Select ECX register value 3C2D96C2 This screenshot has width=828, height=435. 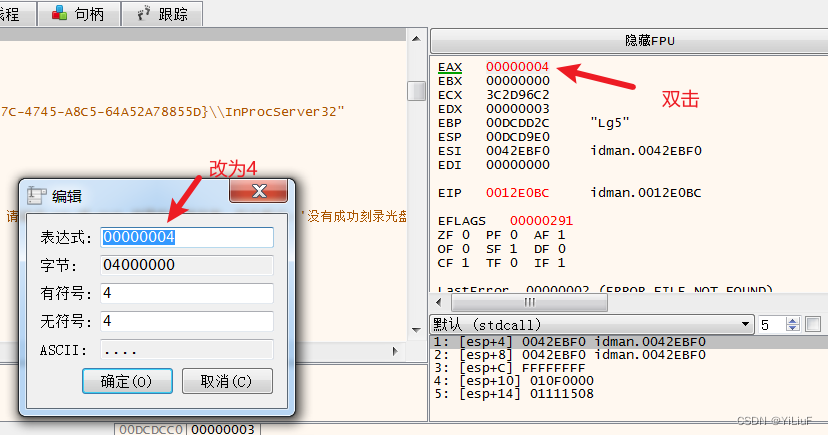click(518, 95)
